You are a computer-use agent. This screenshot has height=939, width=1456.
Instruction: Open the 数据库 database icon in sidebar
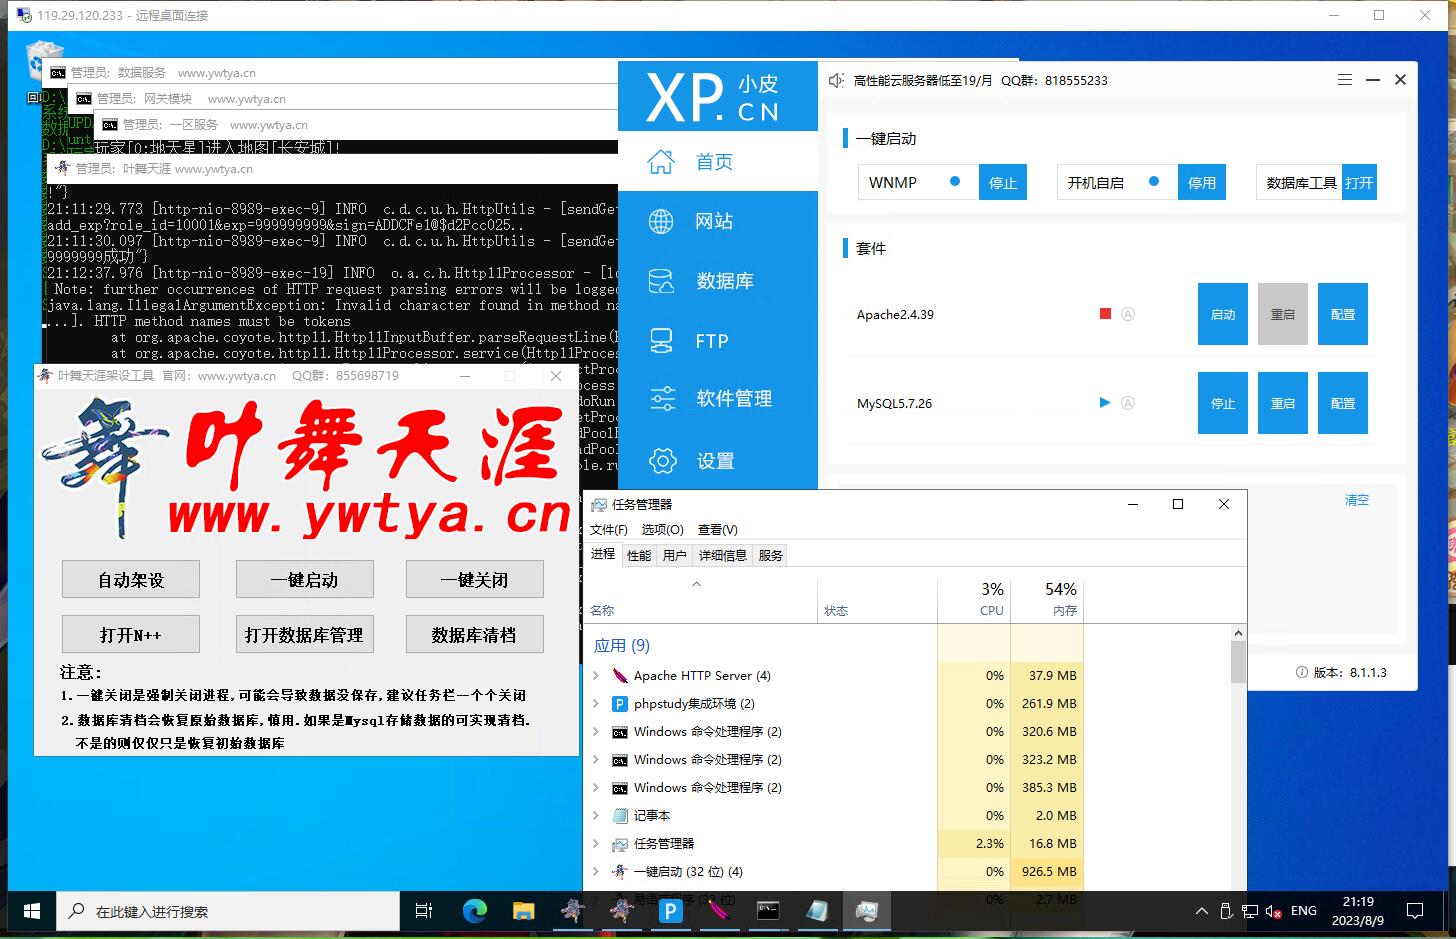[661, 281]
